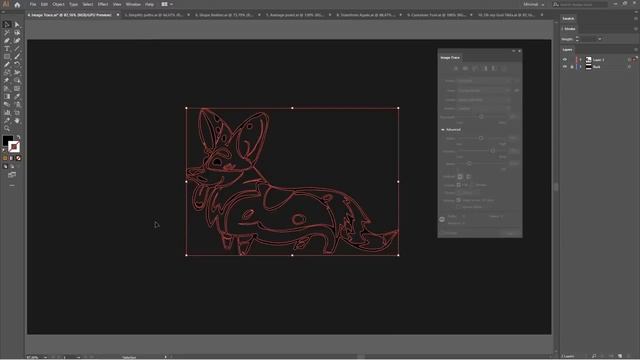The width and height of the screenshot is (640, 360).
Task: Select the Type tool
Action: click(7, 49)
